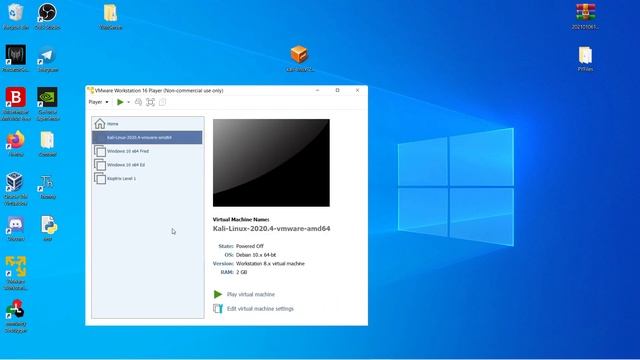Select the PYFiles folder on desktop

click(585, 58)
